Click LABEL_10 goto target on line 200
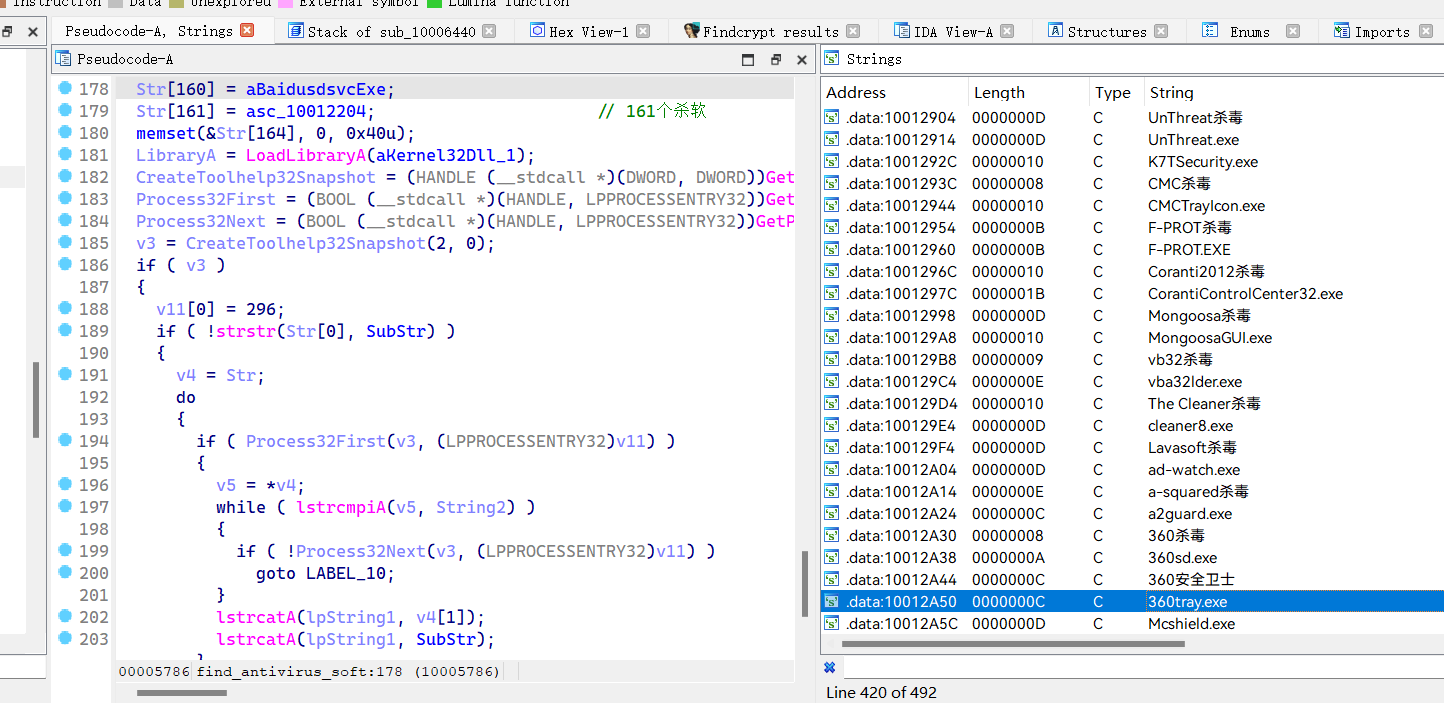The image size is (1444, 703). click(345, 573)
